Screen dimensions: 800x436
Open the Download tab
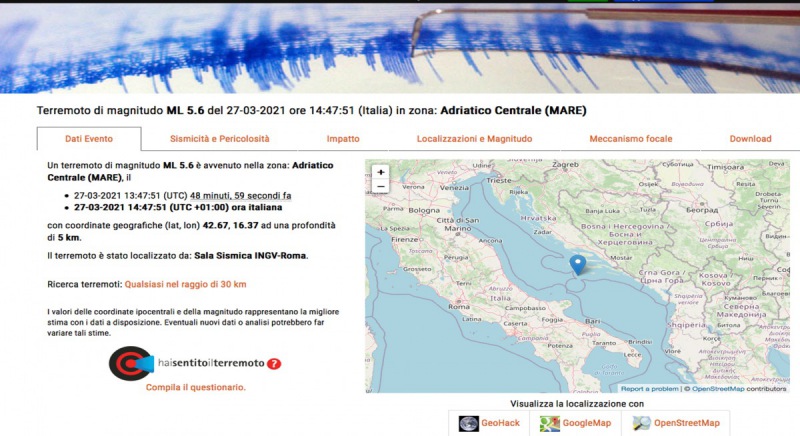point(750,139)
